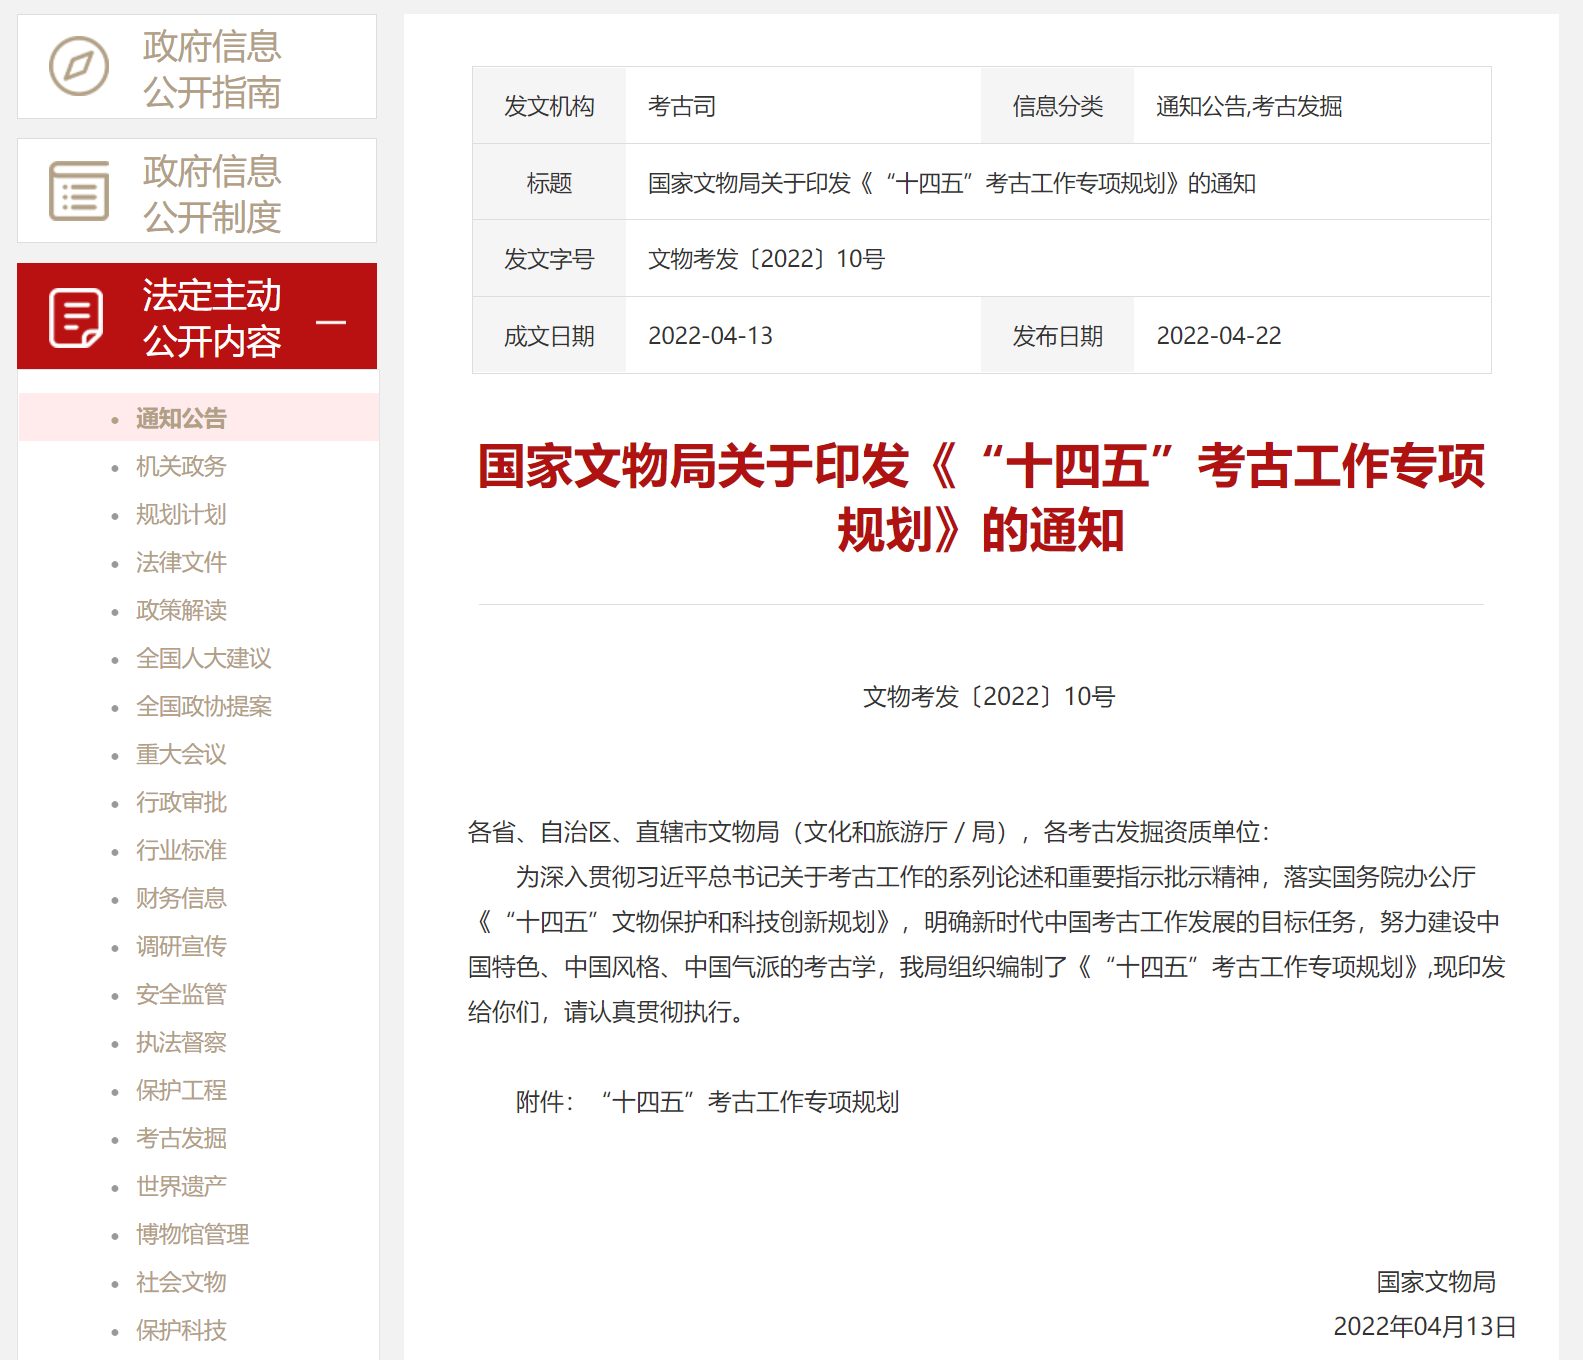Viewport: 1583px width, 1360px height.
Task: Select 机关政务 in the sidebar
Action: tap(181, 466)
